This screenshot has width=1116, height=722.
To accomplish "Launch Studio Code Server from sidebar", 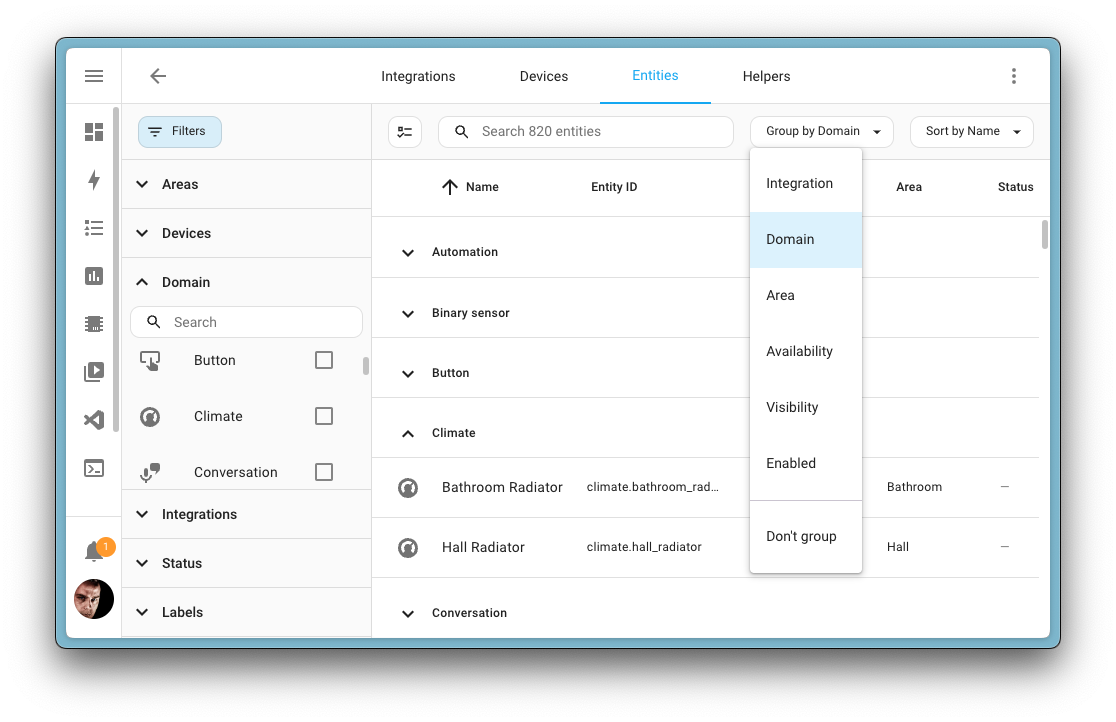I will pyautogui.click(x=93, y=420).
